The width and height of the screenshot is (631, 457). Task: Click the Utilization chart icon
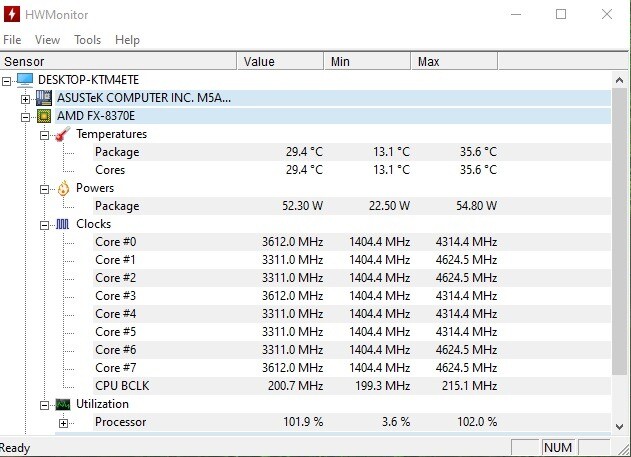pyautogui.click(x=63, y=404)
